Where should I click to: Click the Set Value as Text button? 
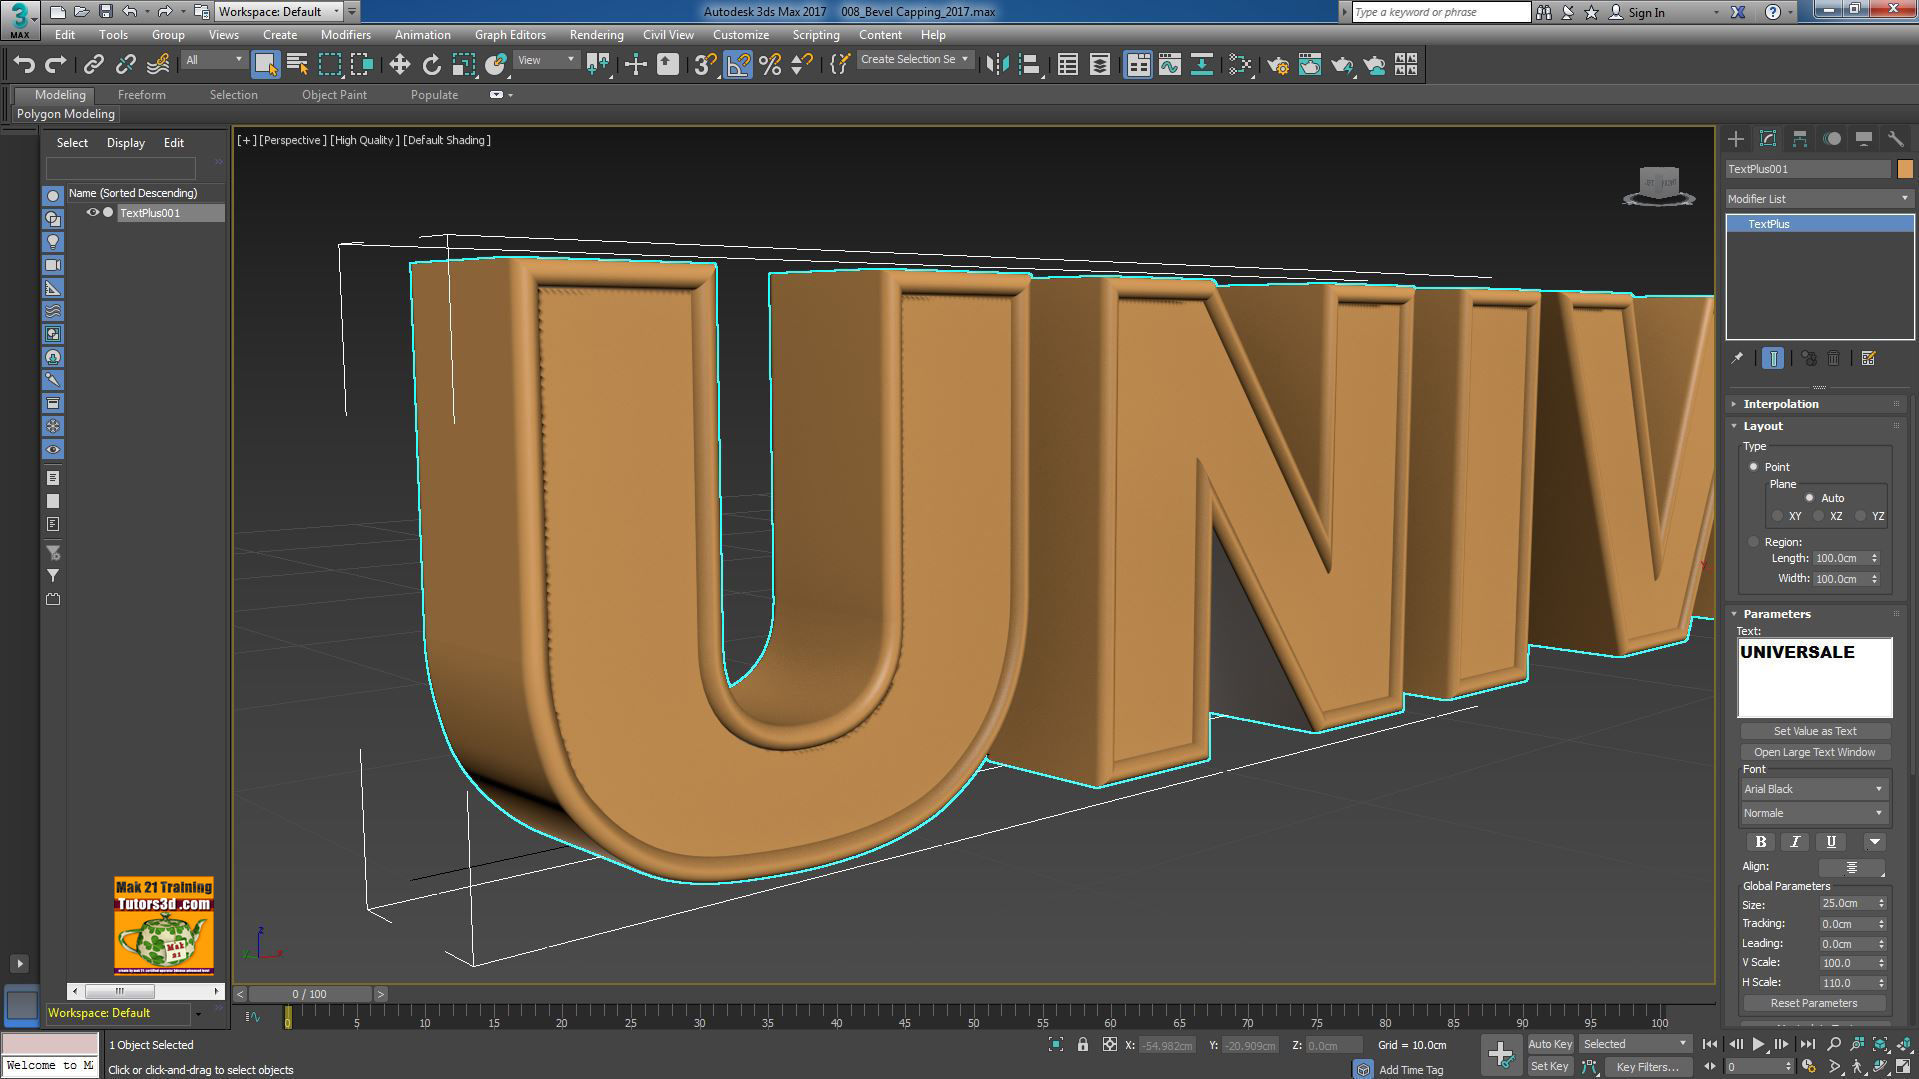(1815, 731)
